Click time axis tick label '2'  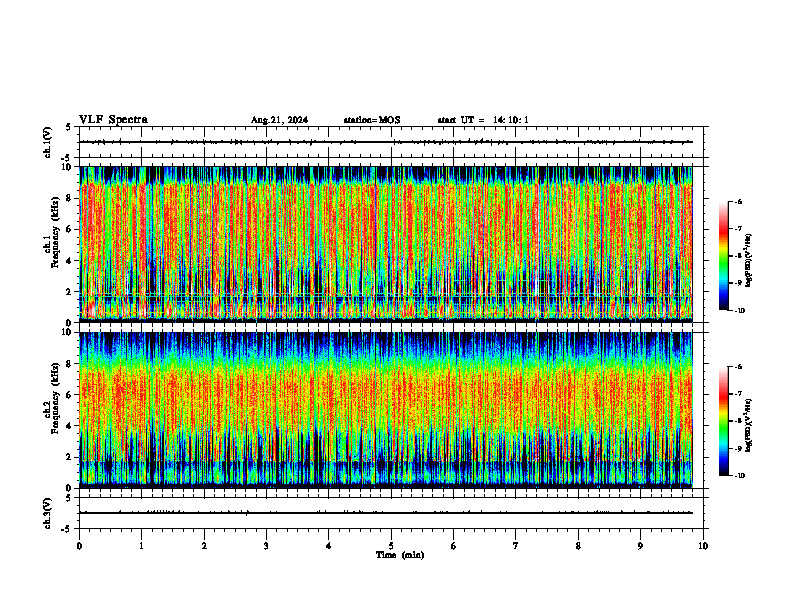tap(204, 546)
